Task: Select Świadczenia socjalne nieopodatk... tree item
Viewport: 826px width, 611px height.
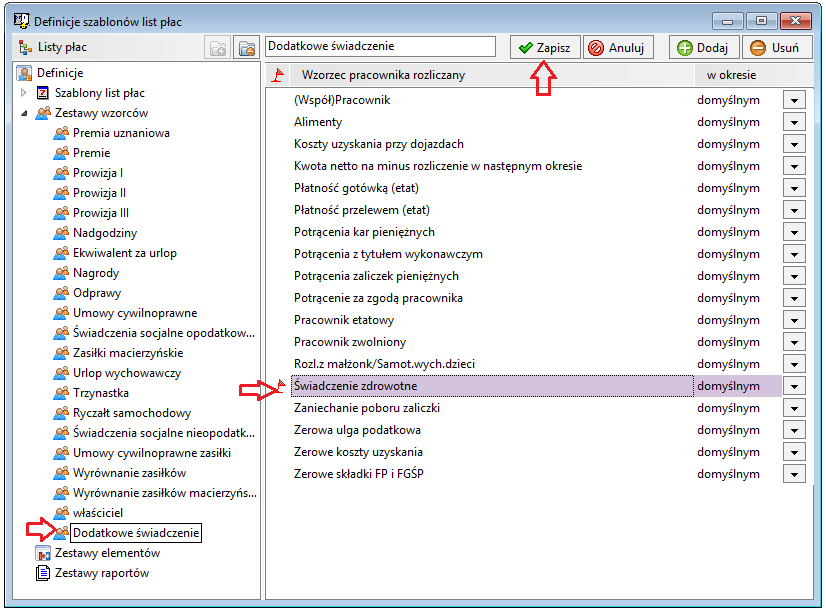Action: [163, 433]
